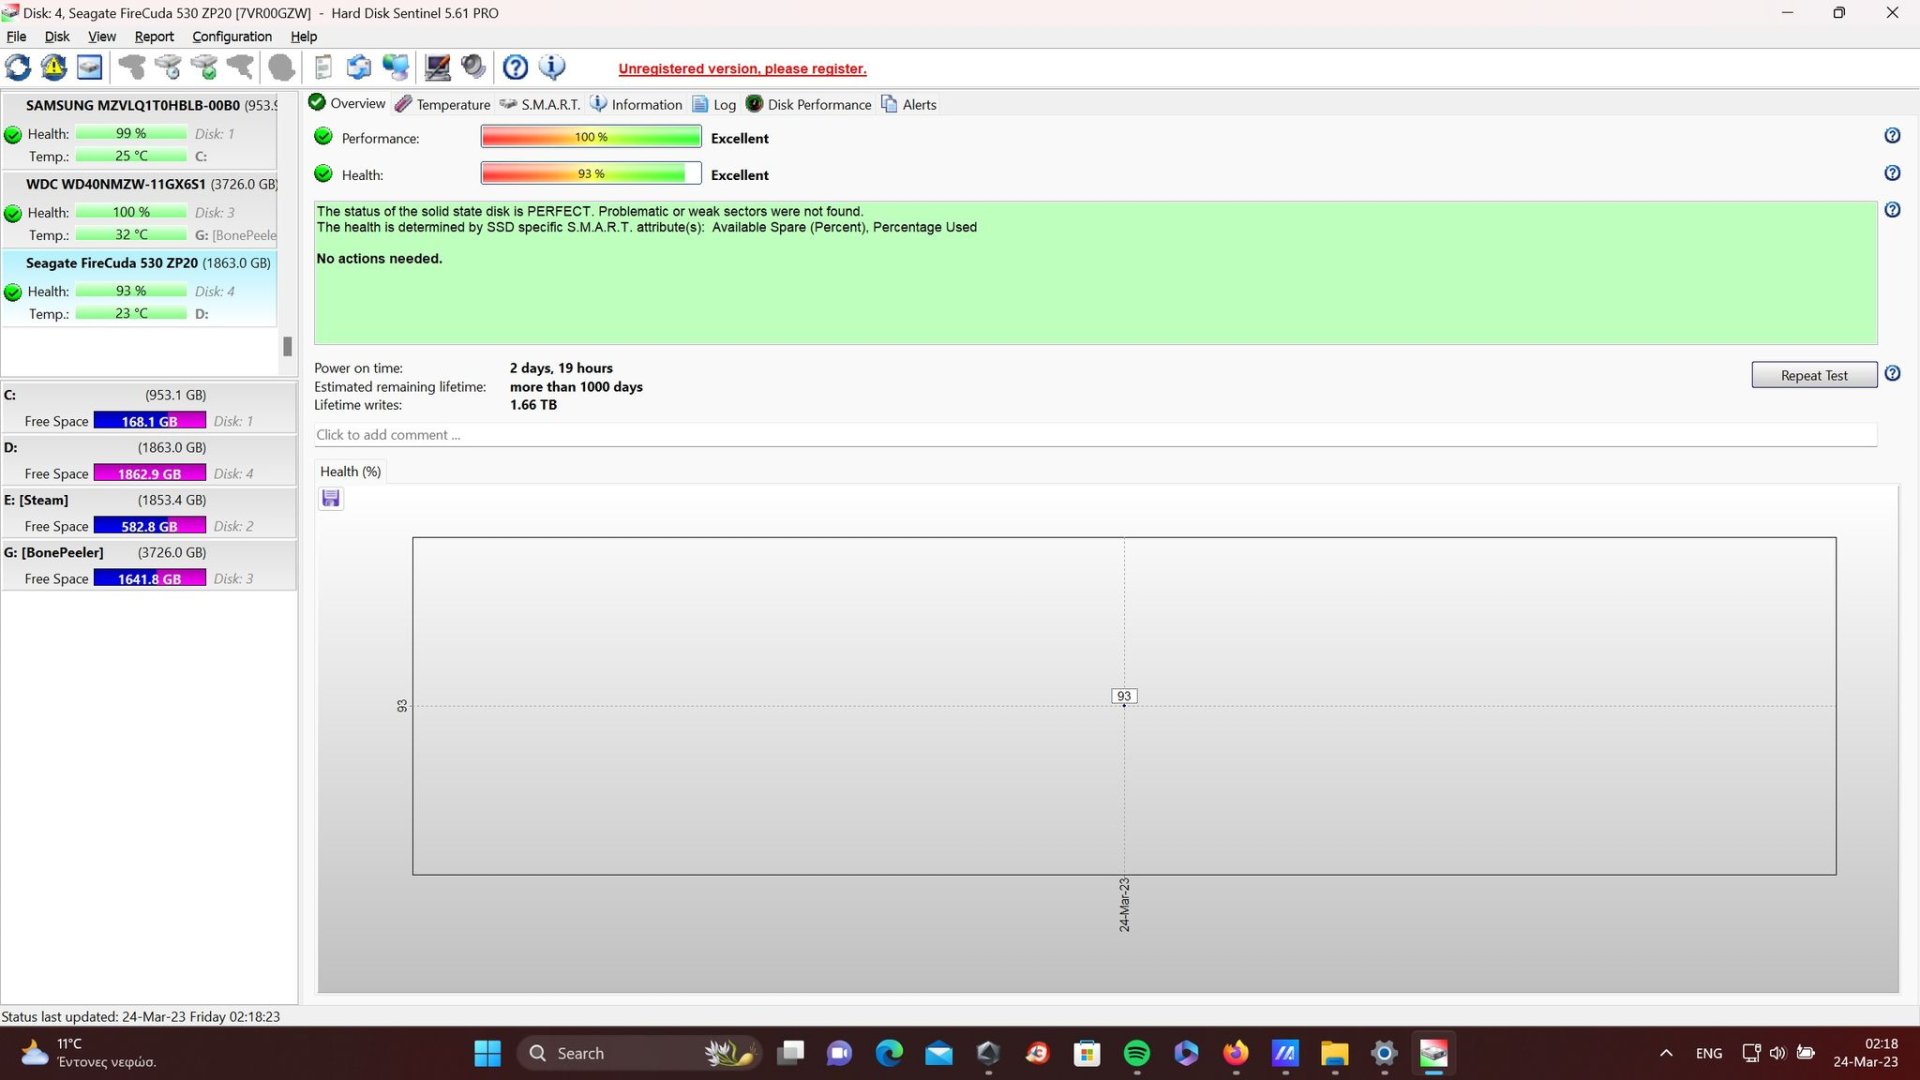Click the speaker acoustic toolbar icon
This screenshot has height=1080, width=1920.
pyautogui.click(x=474, y=68)
